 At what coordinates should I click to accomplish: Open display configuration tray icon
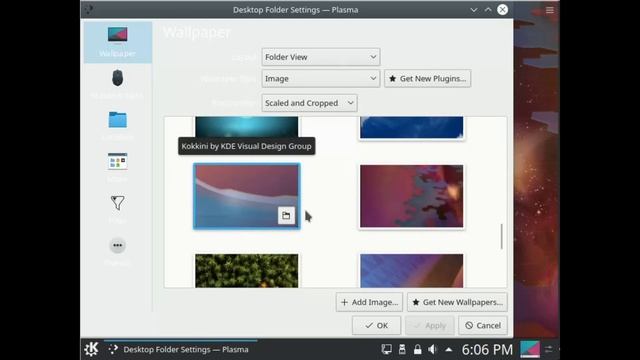pyautogui.click(x=386, y=349)
